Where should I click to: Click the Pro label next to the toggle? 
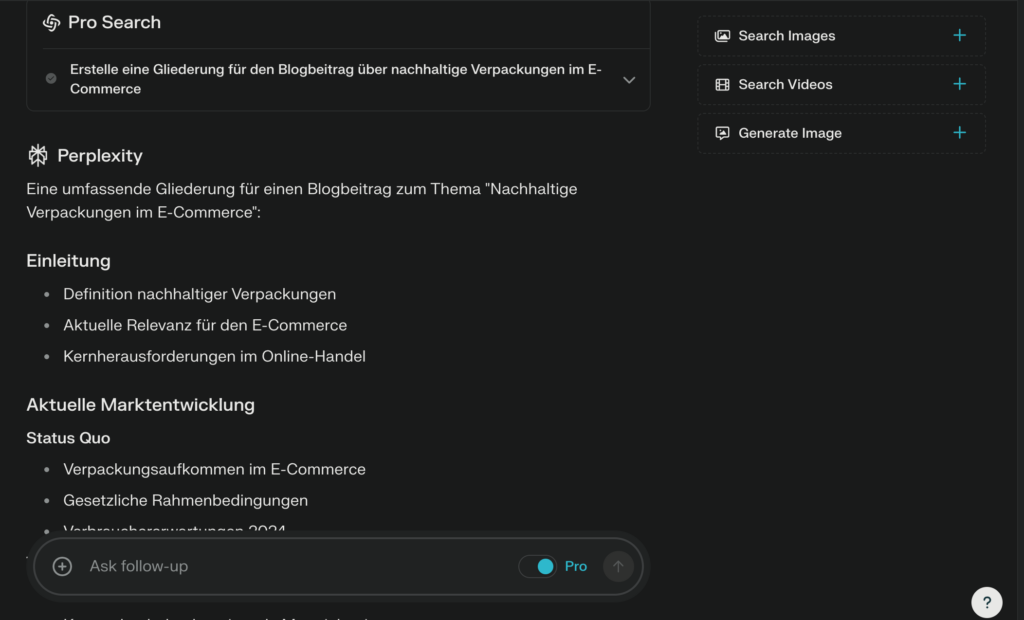[576, 566]
